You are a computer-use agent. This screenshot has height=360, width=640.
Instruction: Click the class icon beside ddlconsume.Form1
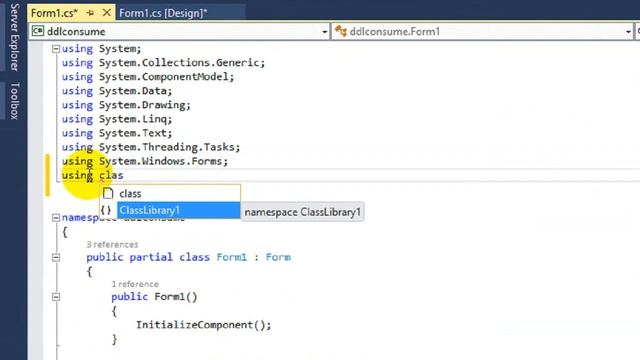tap(340, 31)
